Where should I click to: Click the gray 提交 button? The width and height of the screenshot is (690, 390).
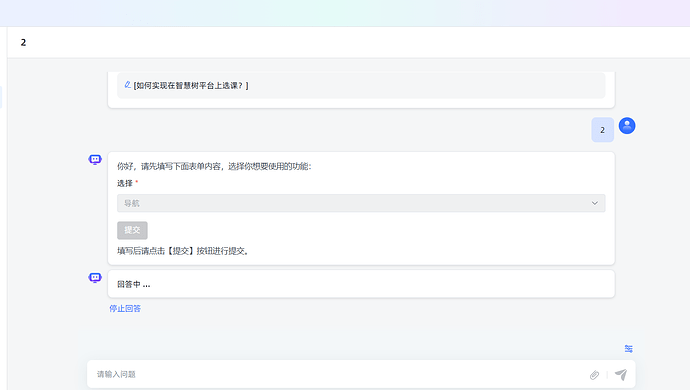[x=132, y=230]
